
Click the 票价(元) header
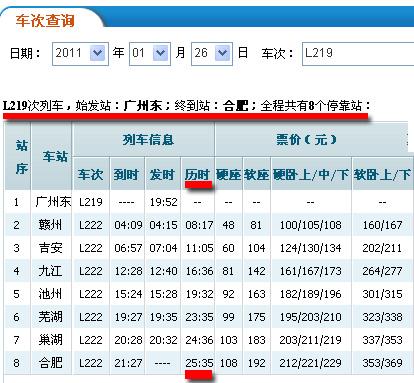click(306, 139)
